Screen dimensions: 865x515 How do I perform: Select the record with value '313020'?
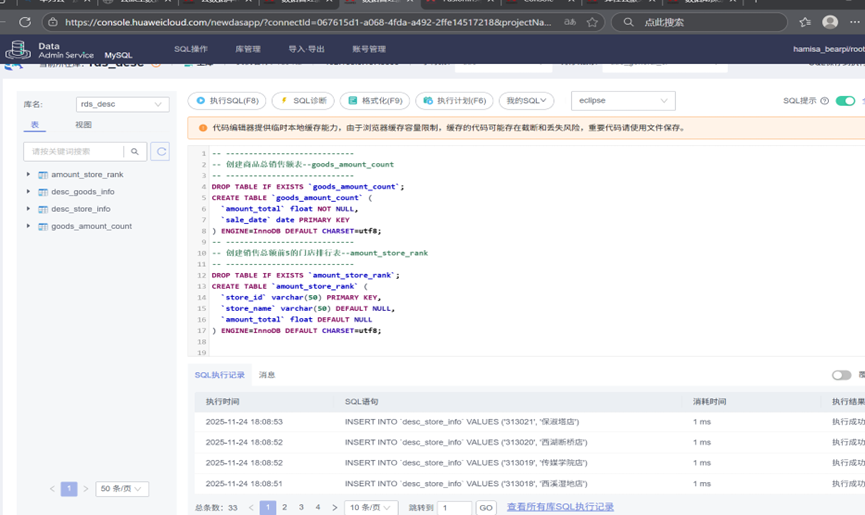point(530,442)
